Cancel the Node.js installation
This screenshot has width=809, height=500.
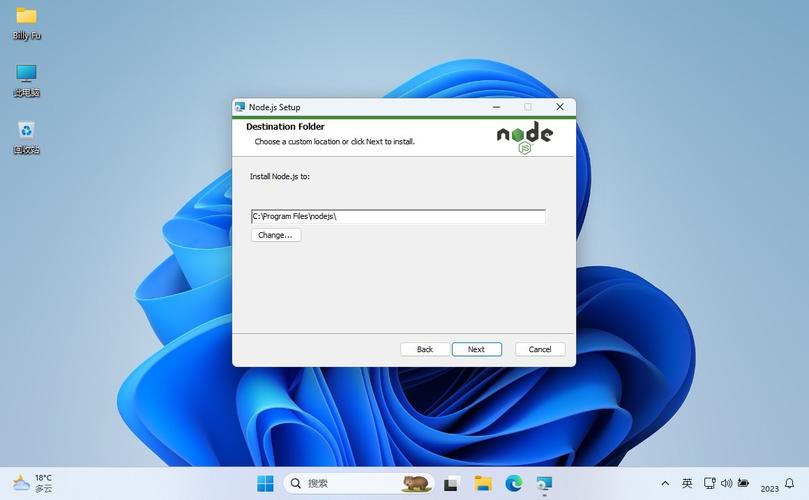[540, 349]
